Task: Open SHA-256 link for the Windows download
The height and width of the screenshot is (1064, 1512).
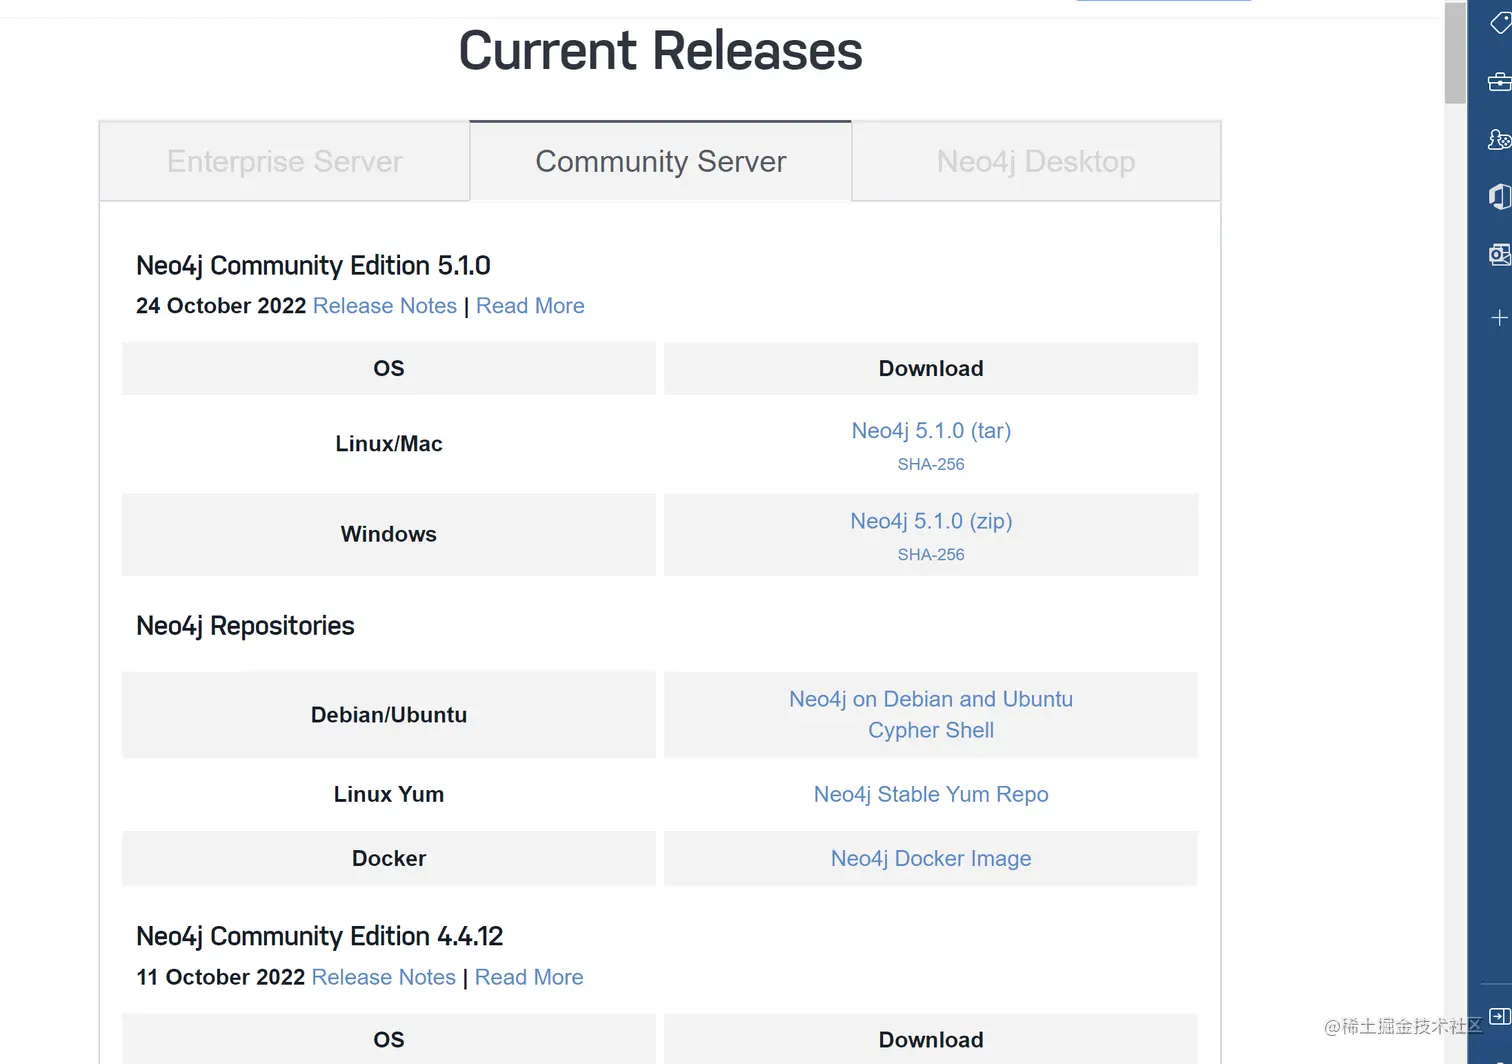Action: [931, 554]
